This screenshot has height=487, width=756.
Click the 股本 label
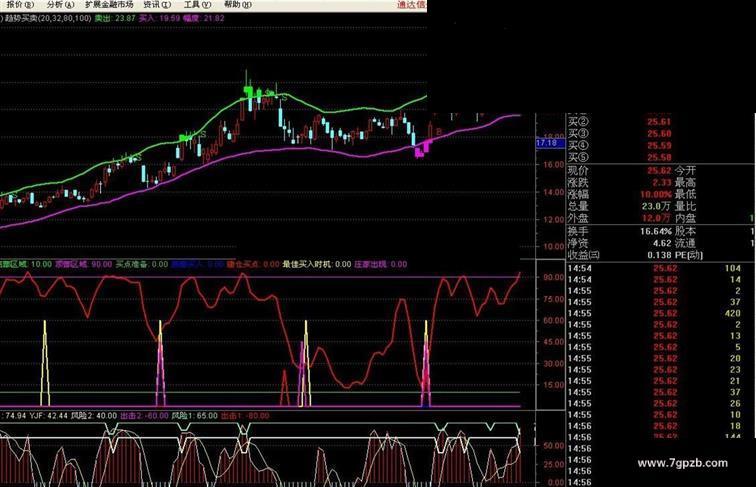click(685, 231)
